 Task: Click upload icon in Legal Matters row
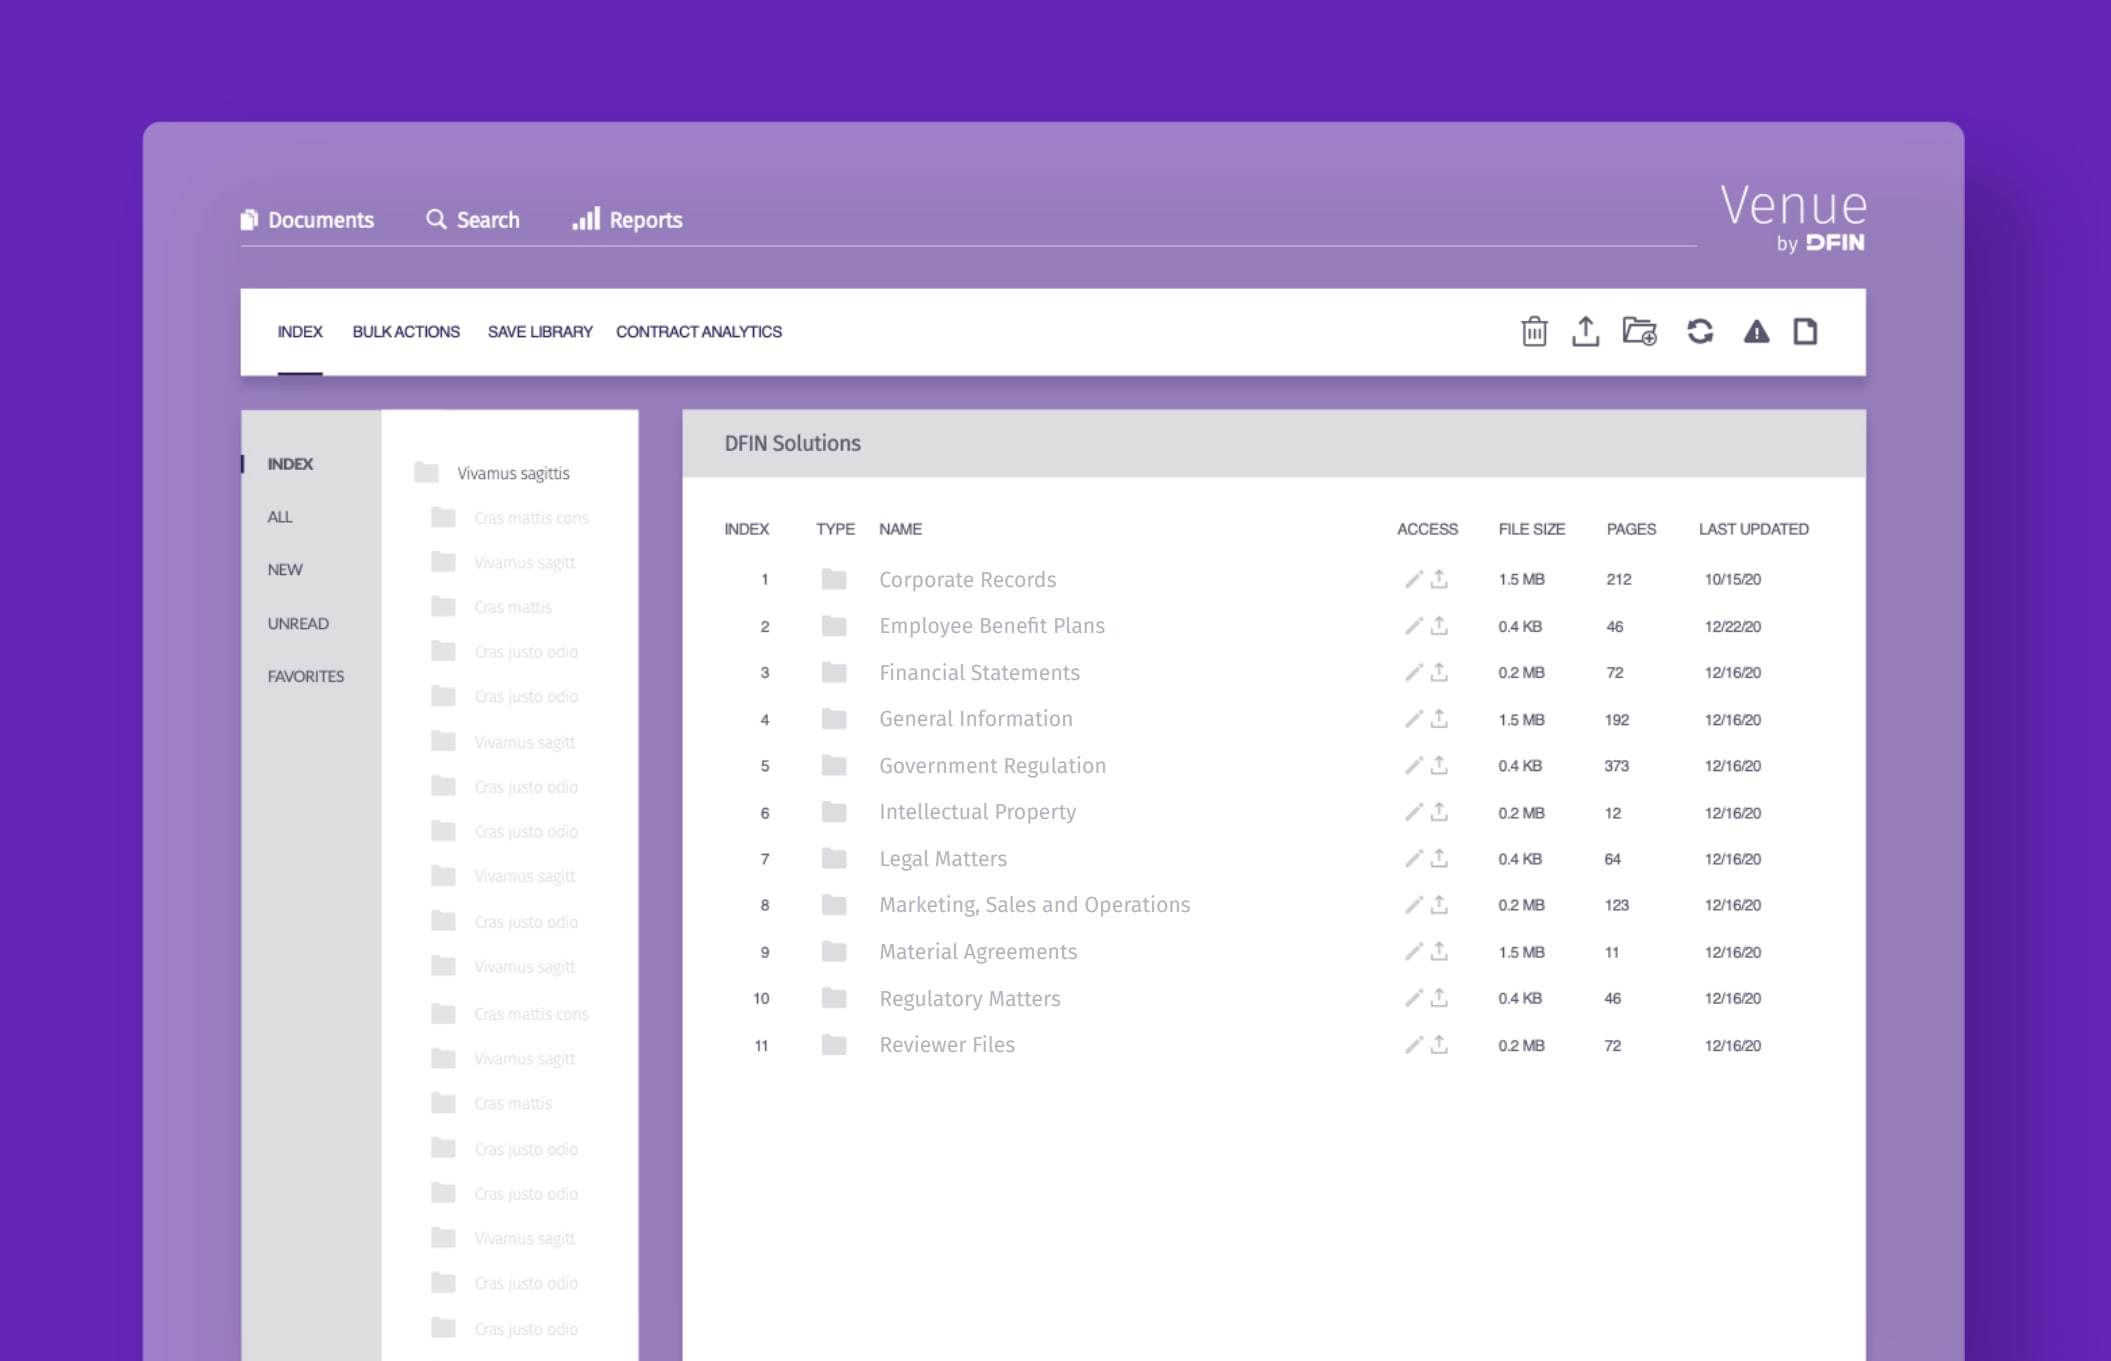tap(1439, 858)
